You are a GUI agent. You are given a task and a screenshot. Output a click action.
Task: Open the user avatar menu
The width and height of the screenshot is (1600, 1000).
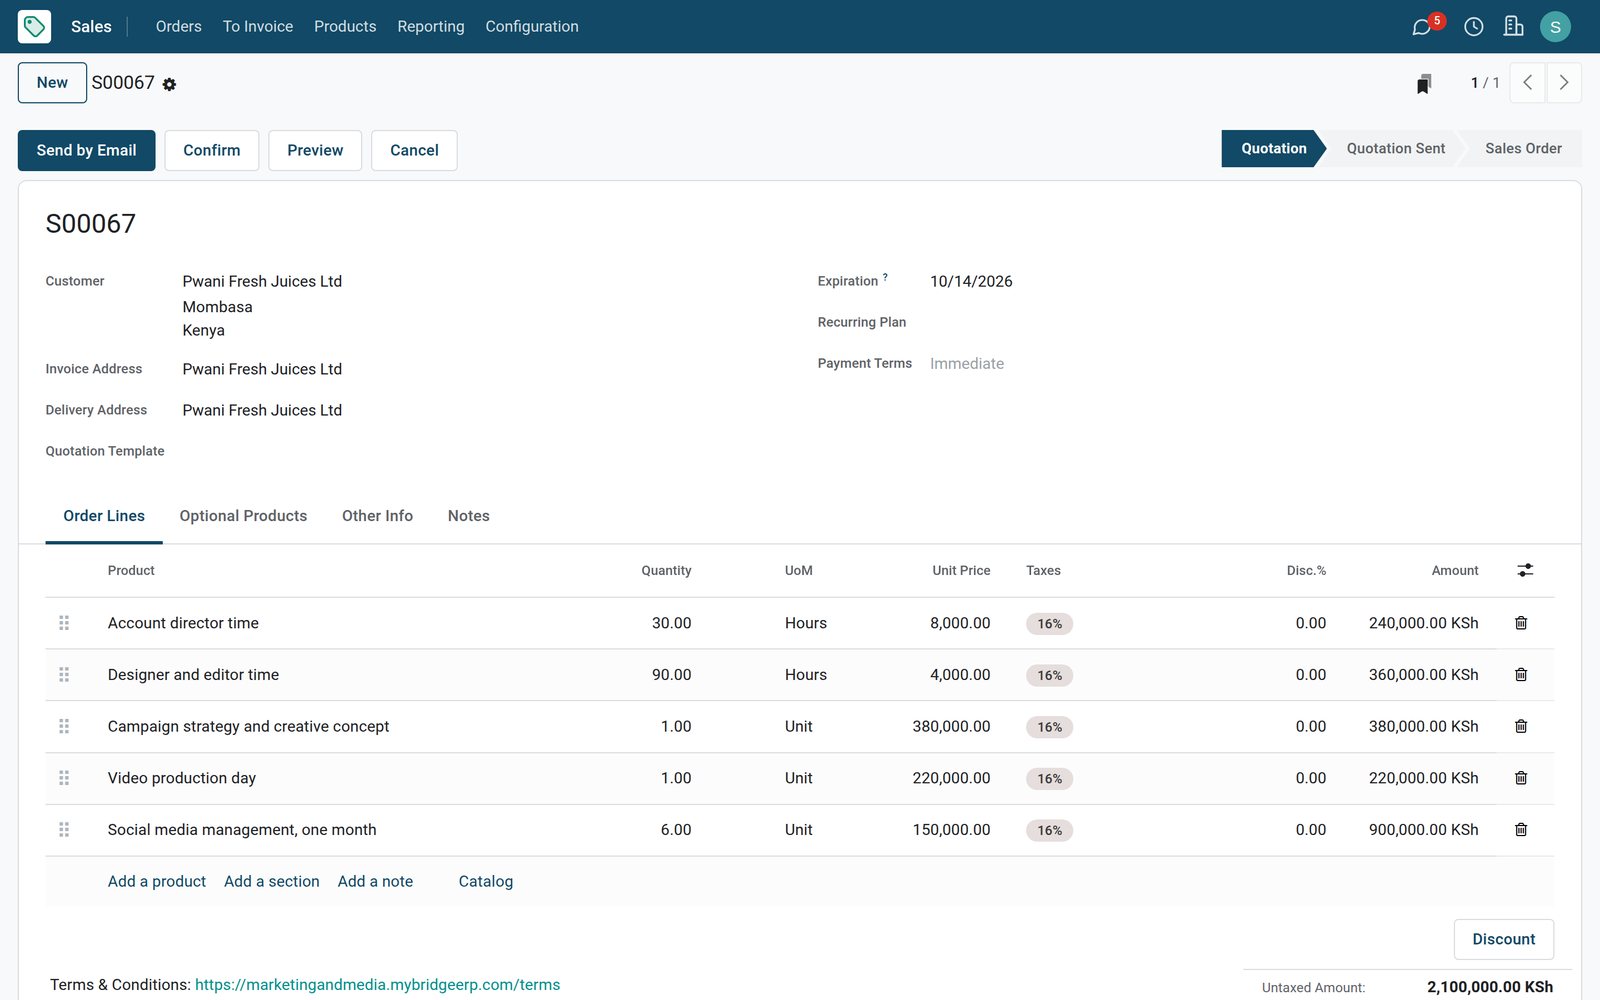click(x=1555, y=27)
